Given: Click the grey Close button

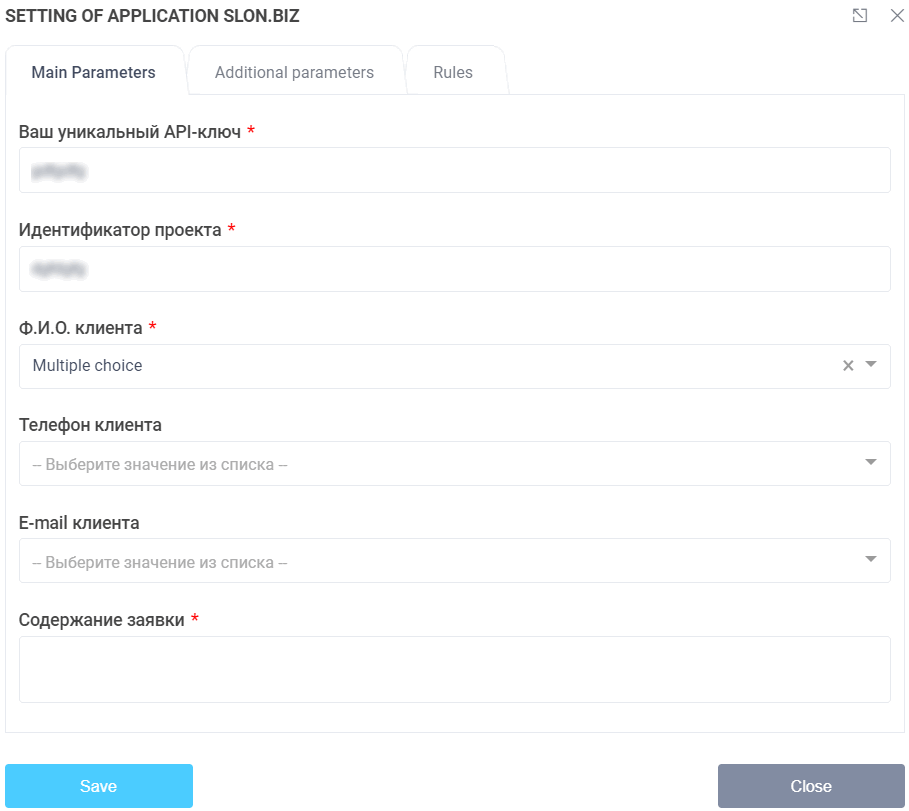Looking at the screenshot, I should (811, 786).
